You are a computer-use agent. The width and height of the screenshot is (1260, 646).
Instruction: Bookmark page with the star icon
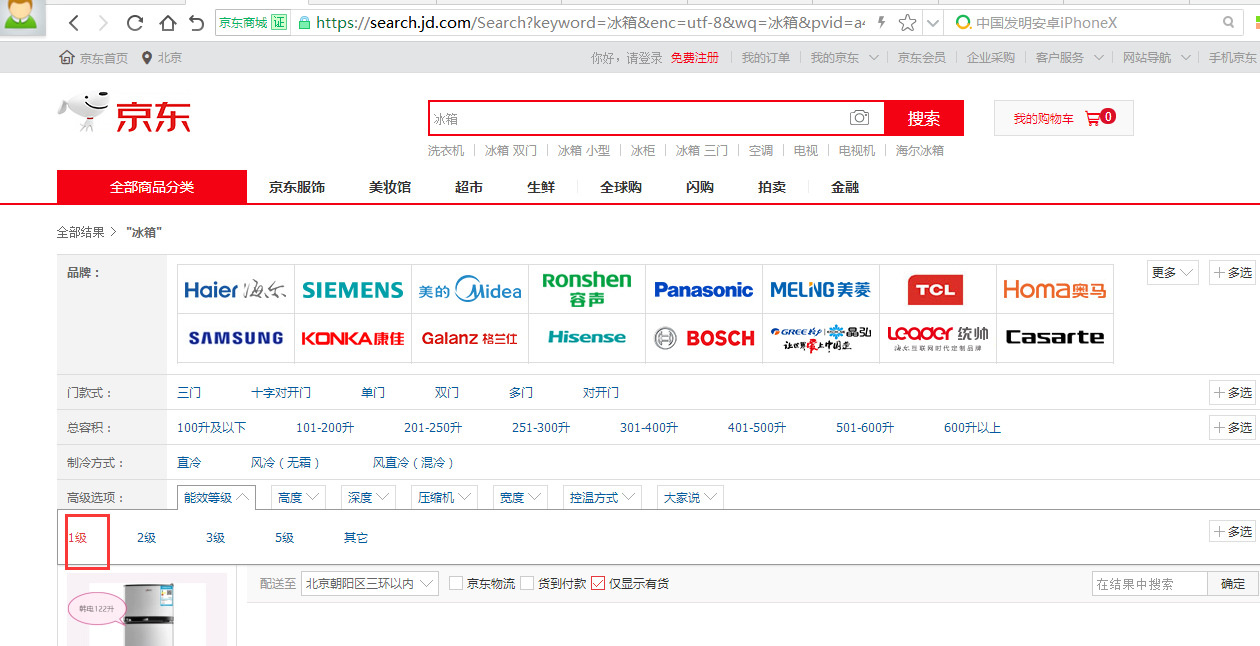coord(907,22)
